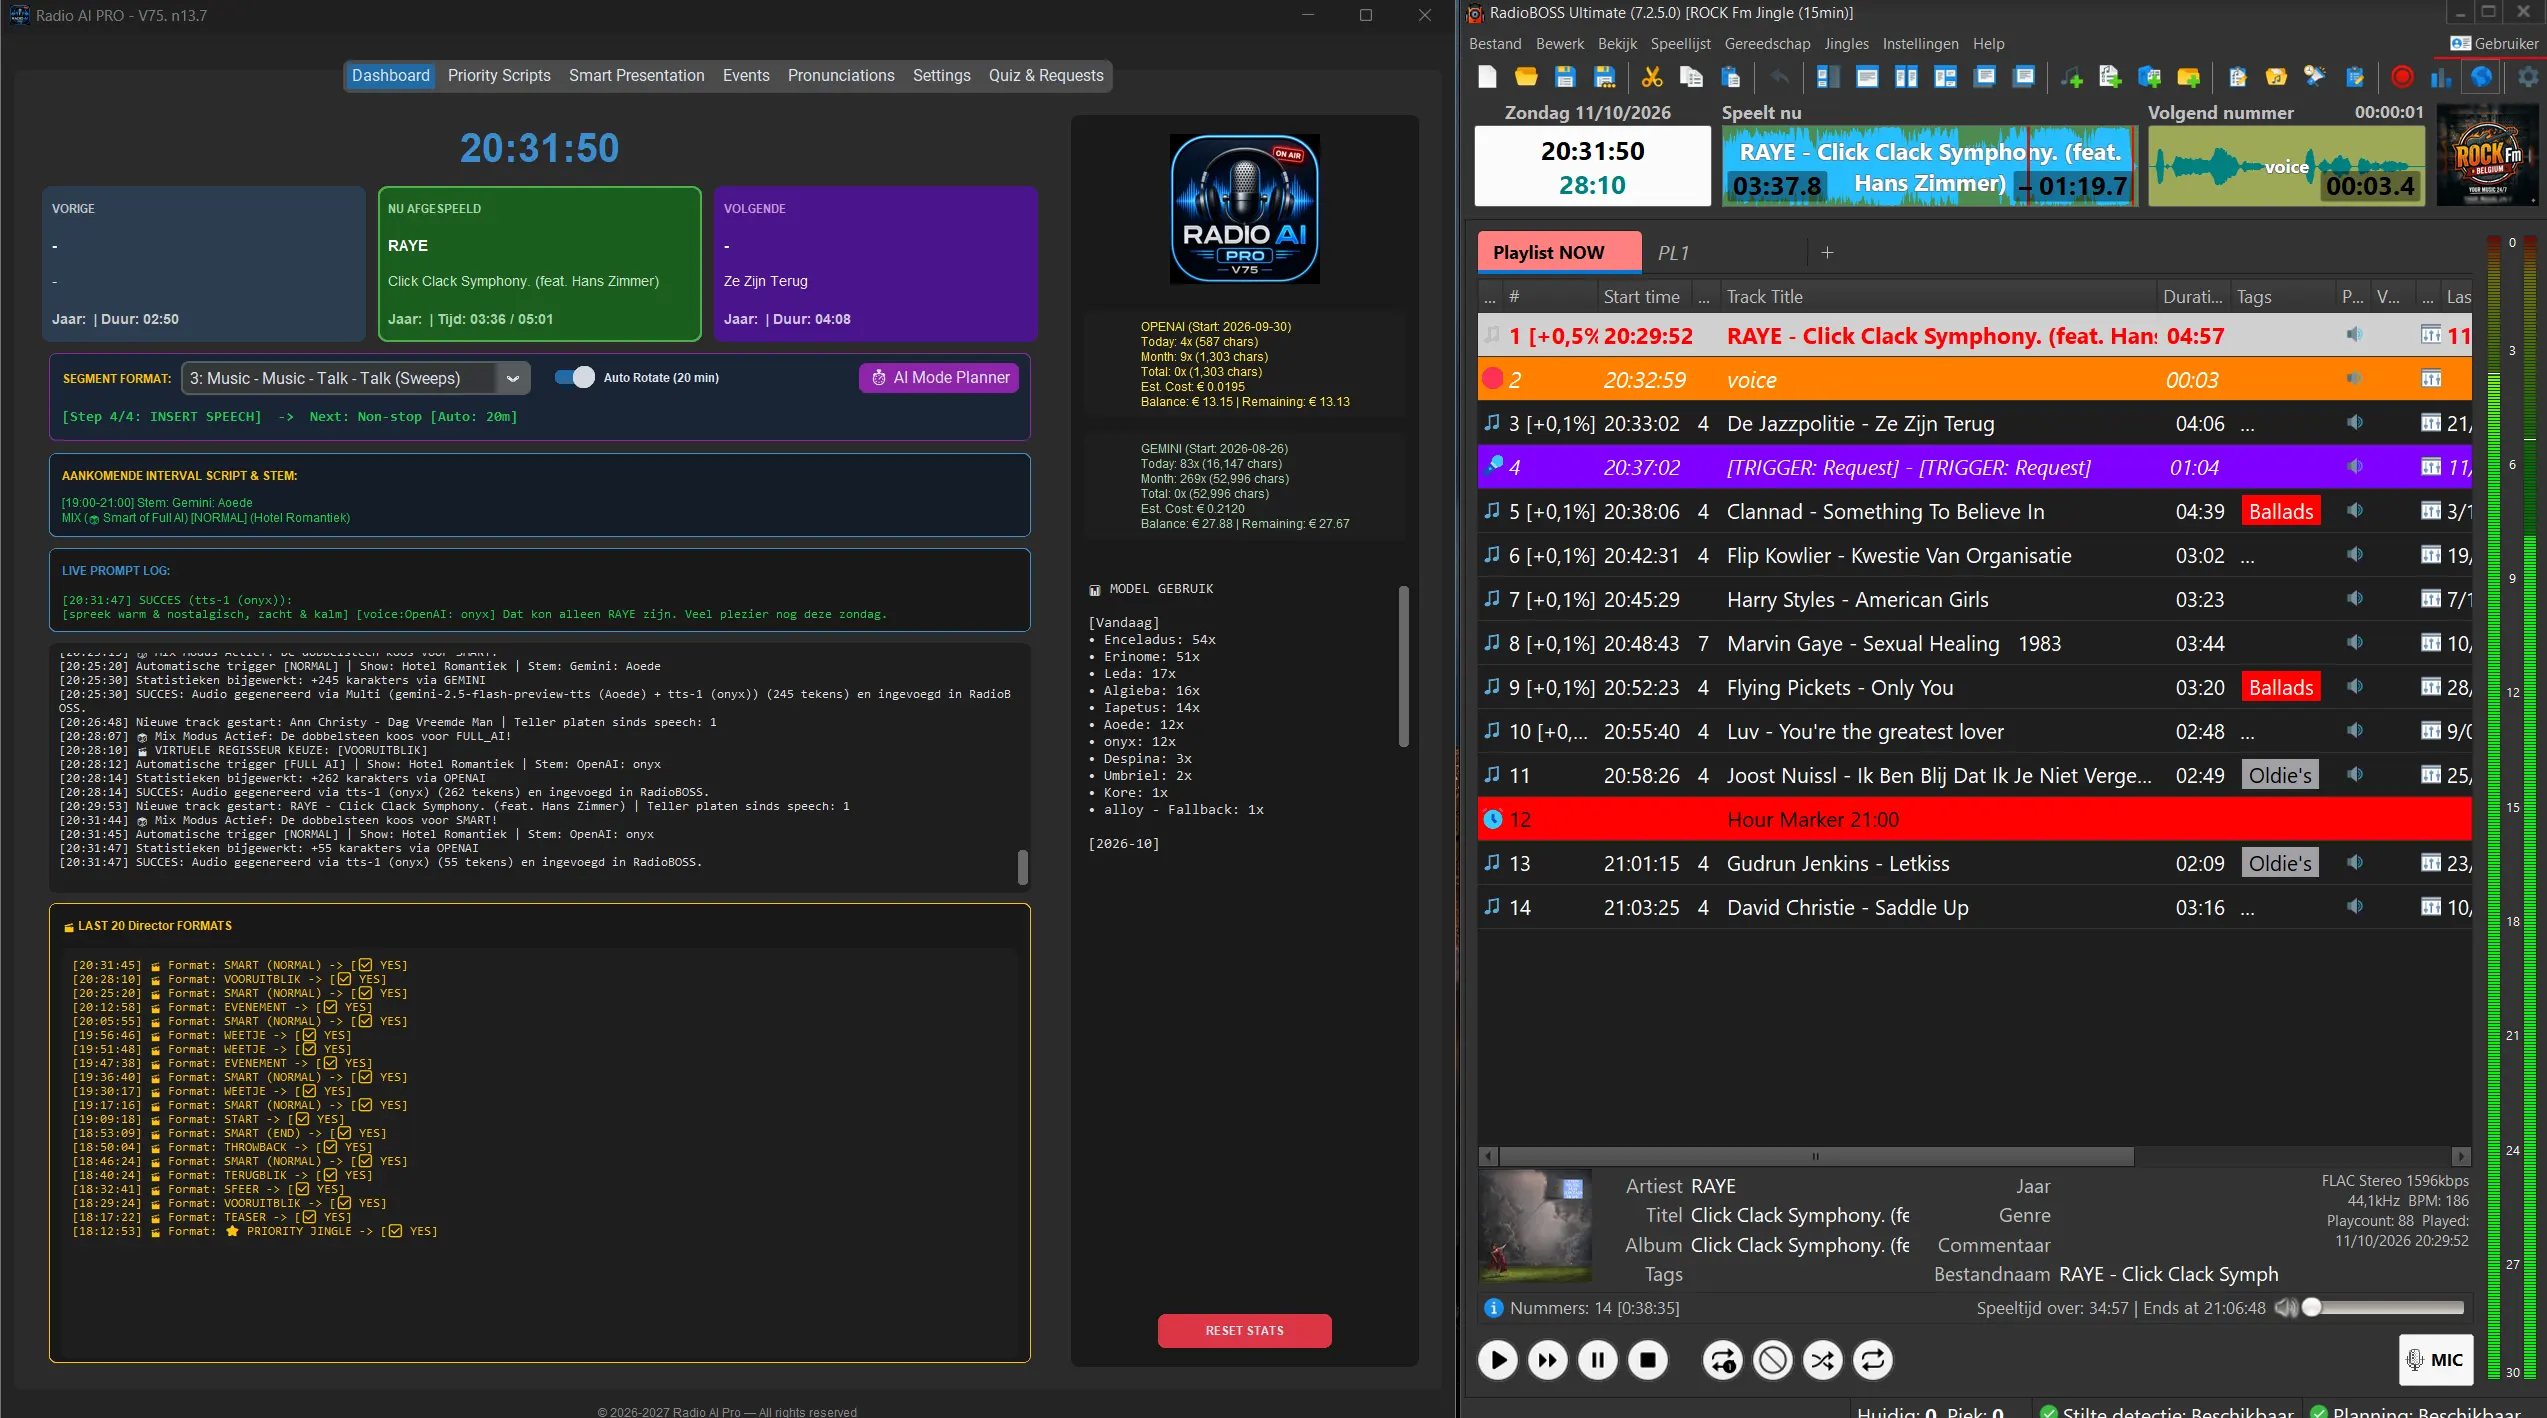Open the Speellijst menu
This screenshot has width=2547, height=1418.
tap(1680, 44)
